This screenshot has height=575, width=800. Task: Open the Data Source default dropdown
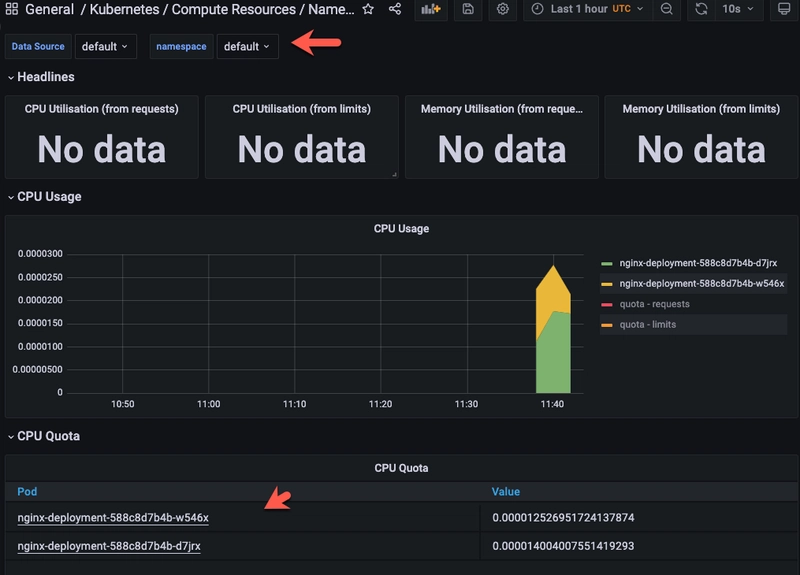[x=105, y=47]
